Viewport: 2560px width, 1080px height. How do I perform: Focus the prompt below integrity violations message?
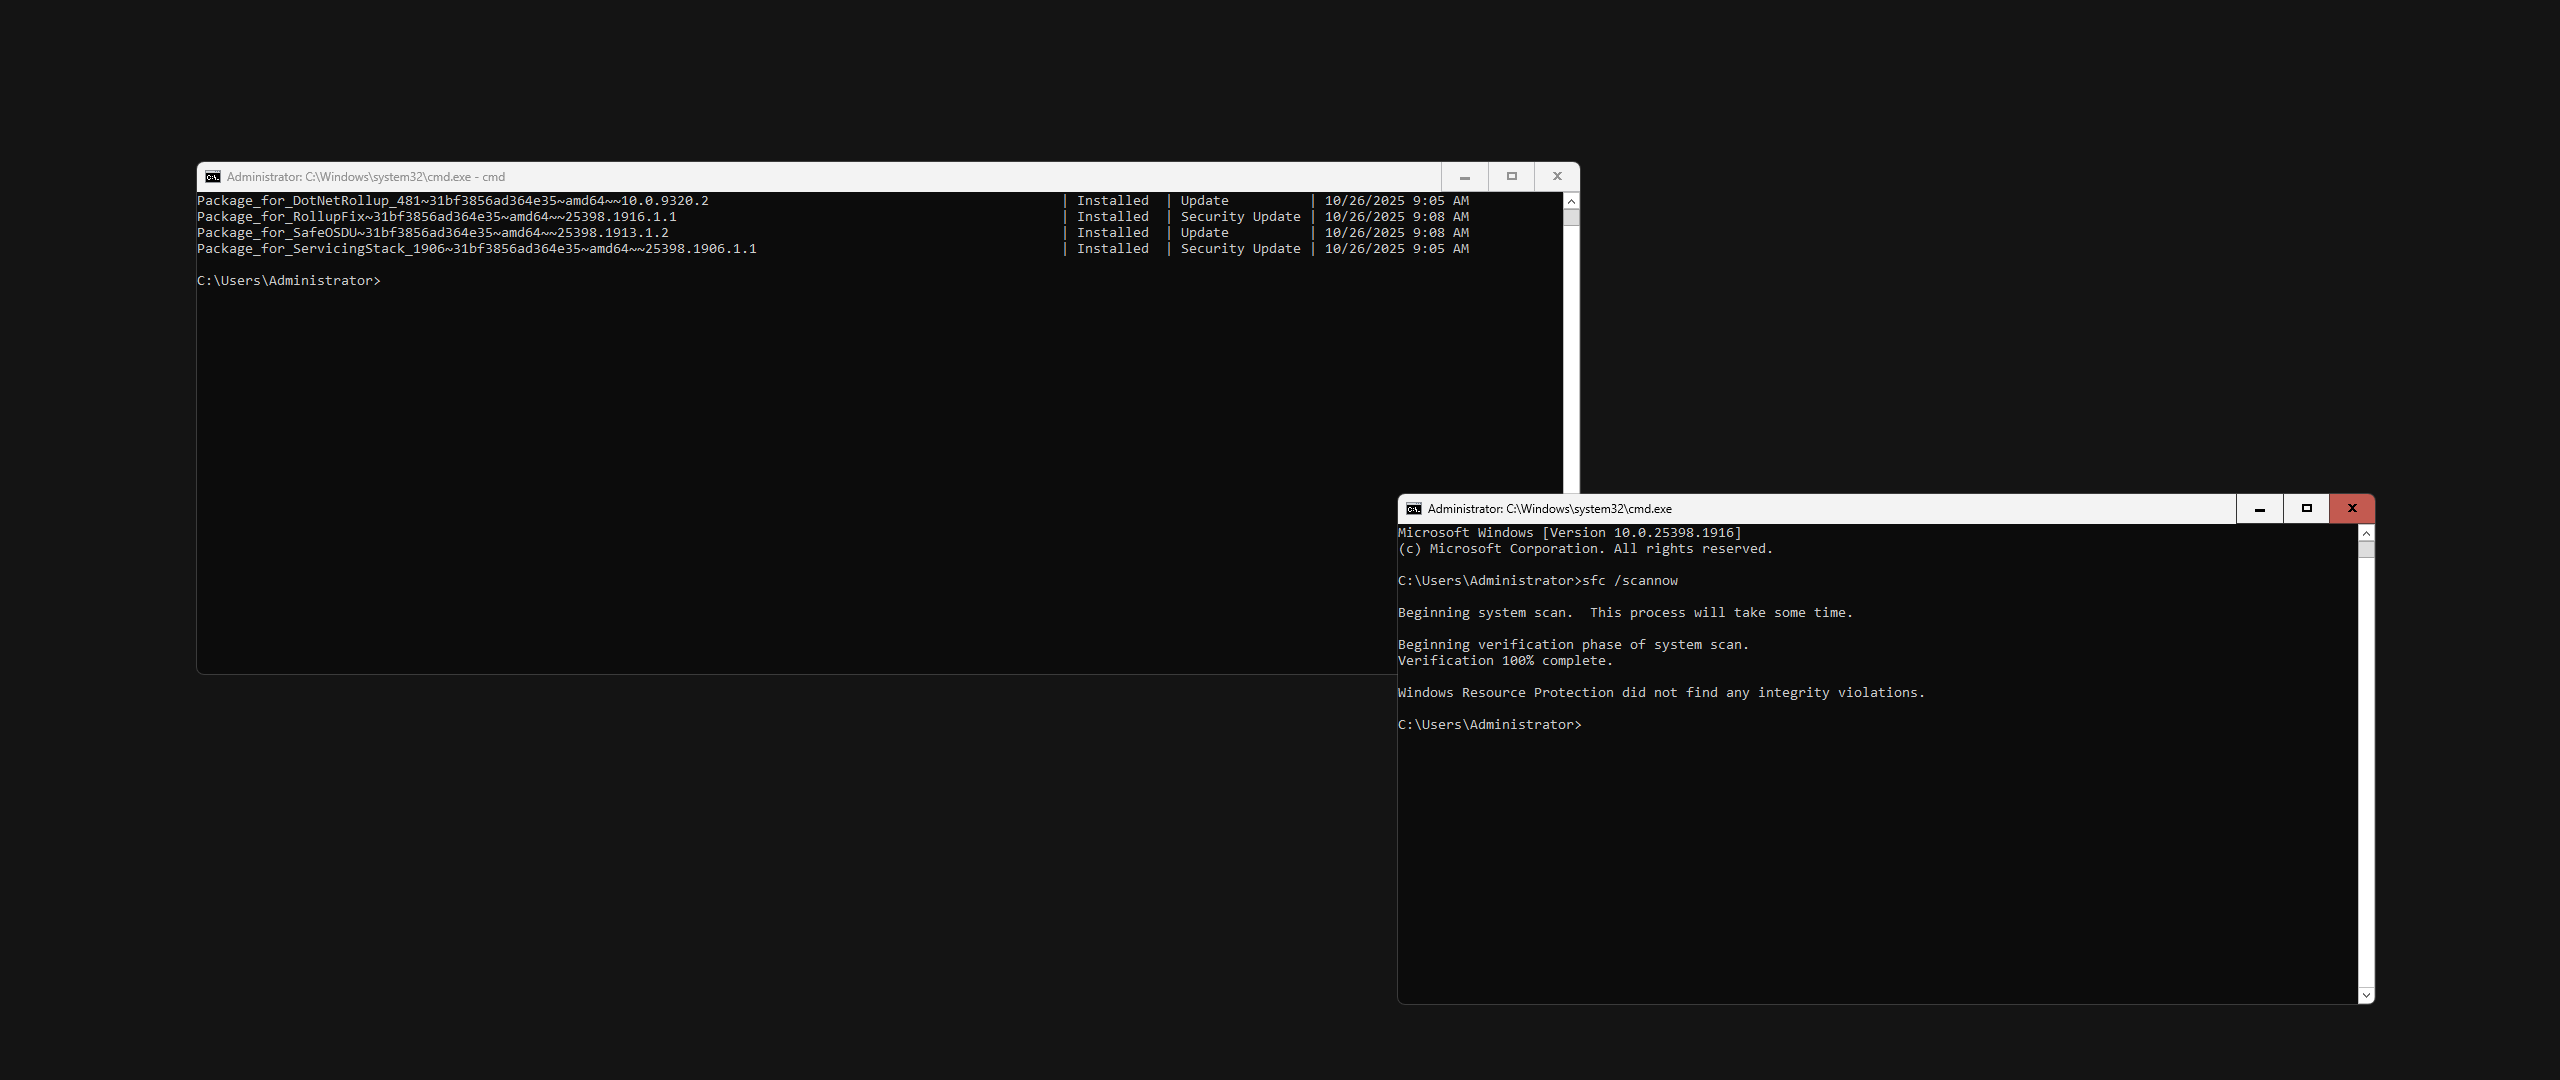click(1490, 725)
